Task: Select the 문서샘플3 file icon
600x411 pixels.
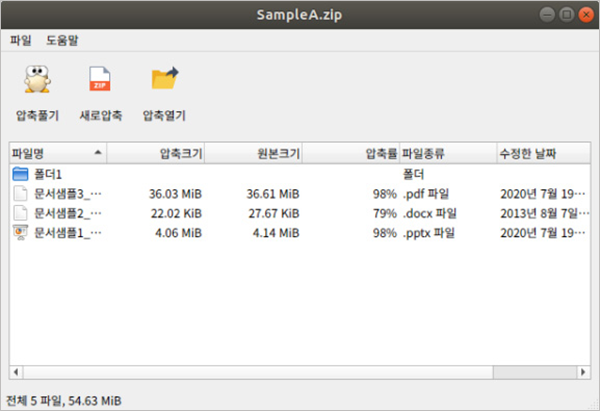Action: (x=20, y=194)
